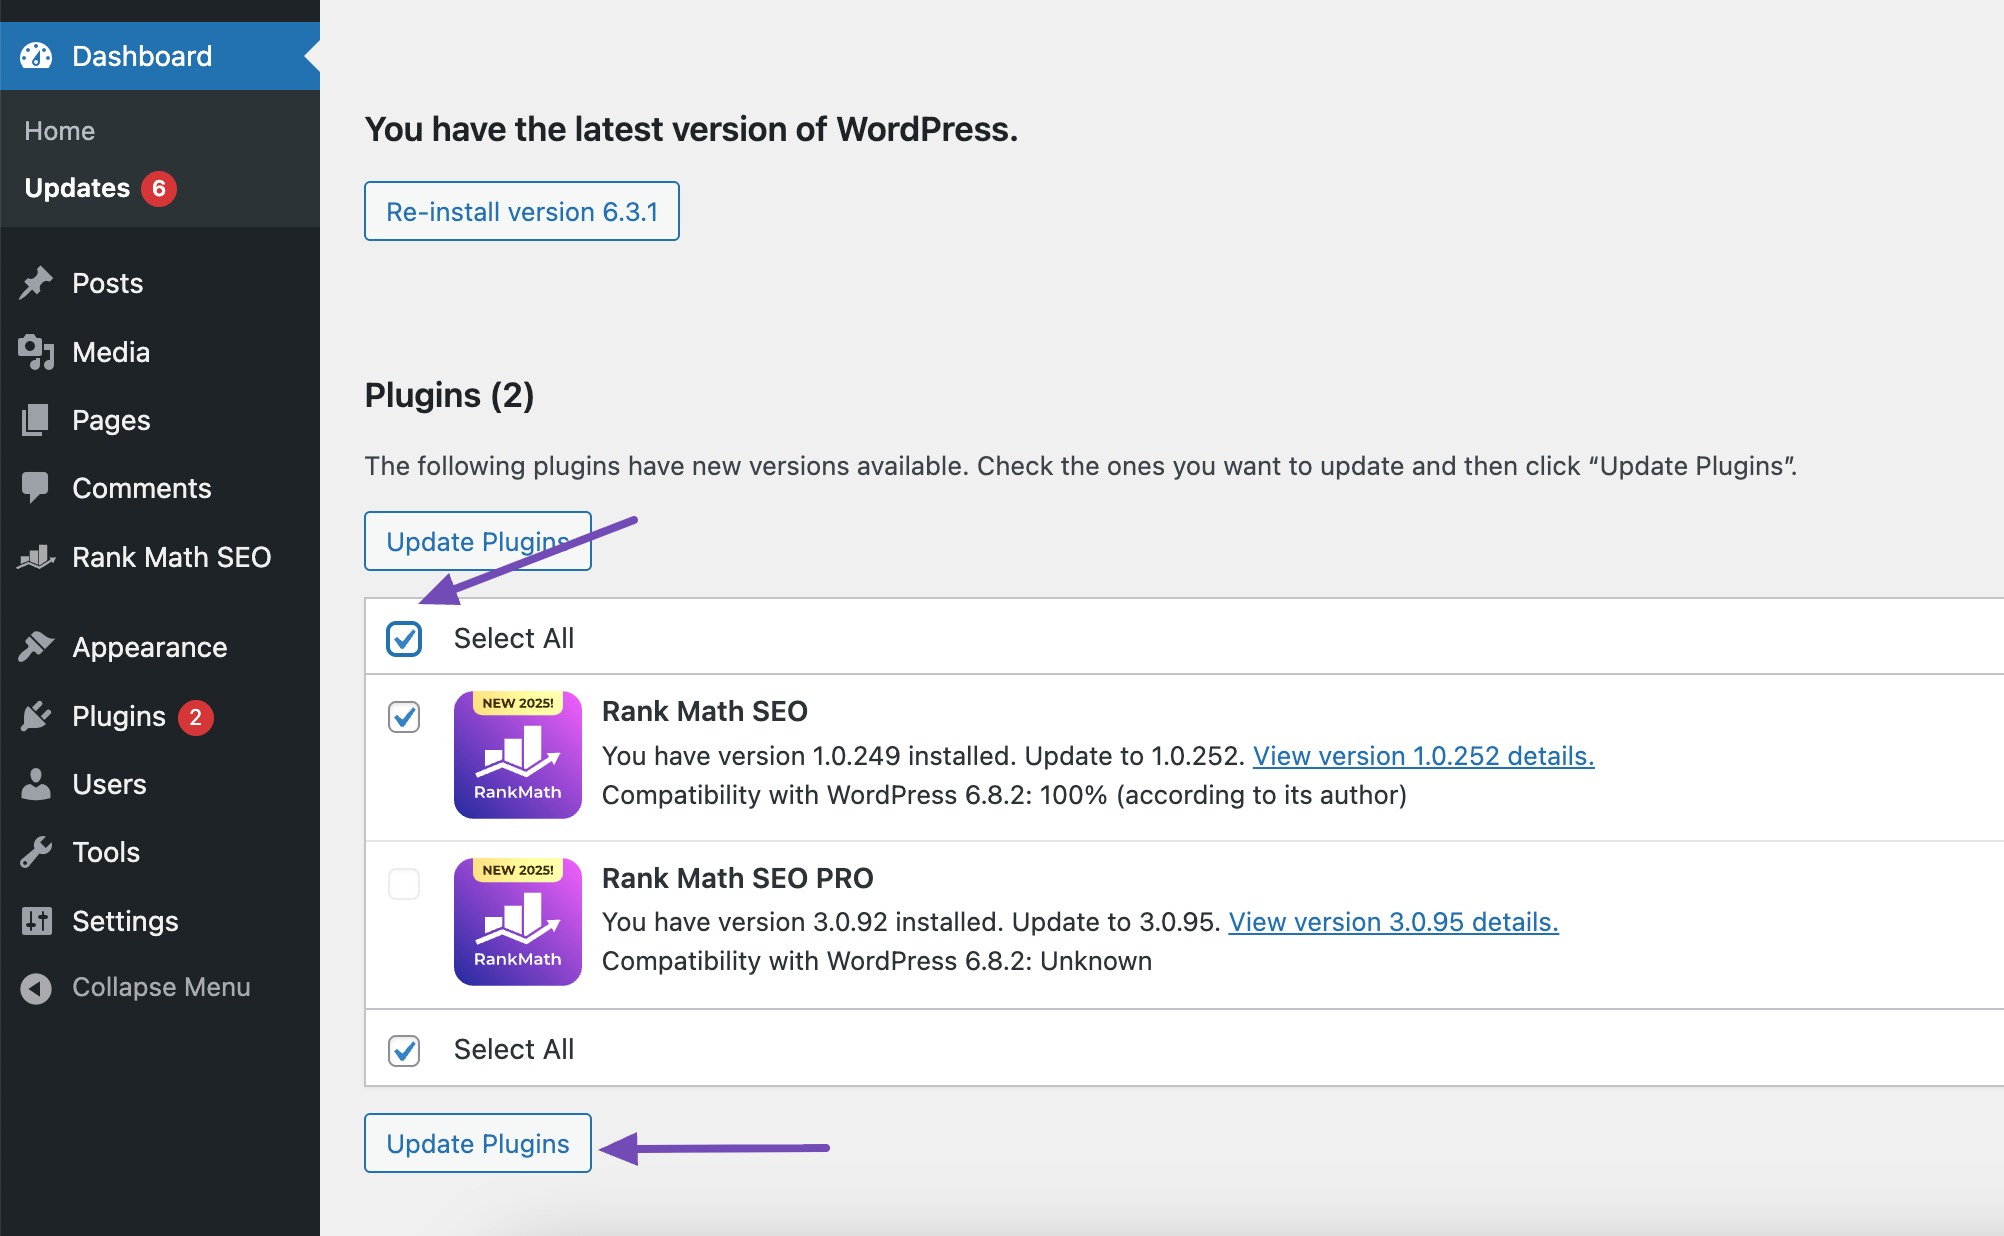2004x1236 pixels.
Task: Open the Dashboard menu item
Action: click(x=160, y=56)
